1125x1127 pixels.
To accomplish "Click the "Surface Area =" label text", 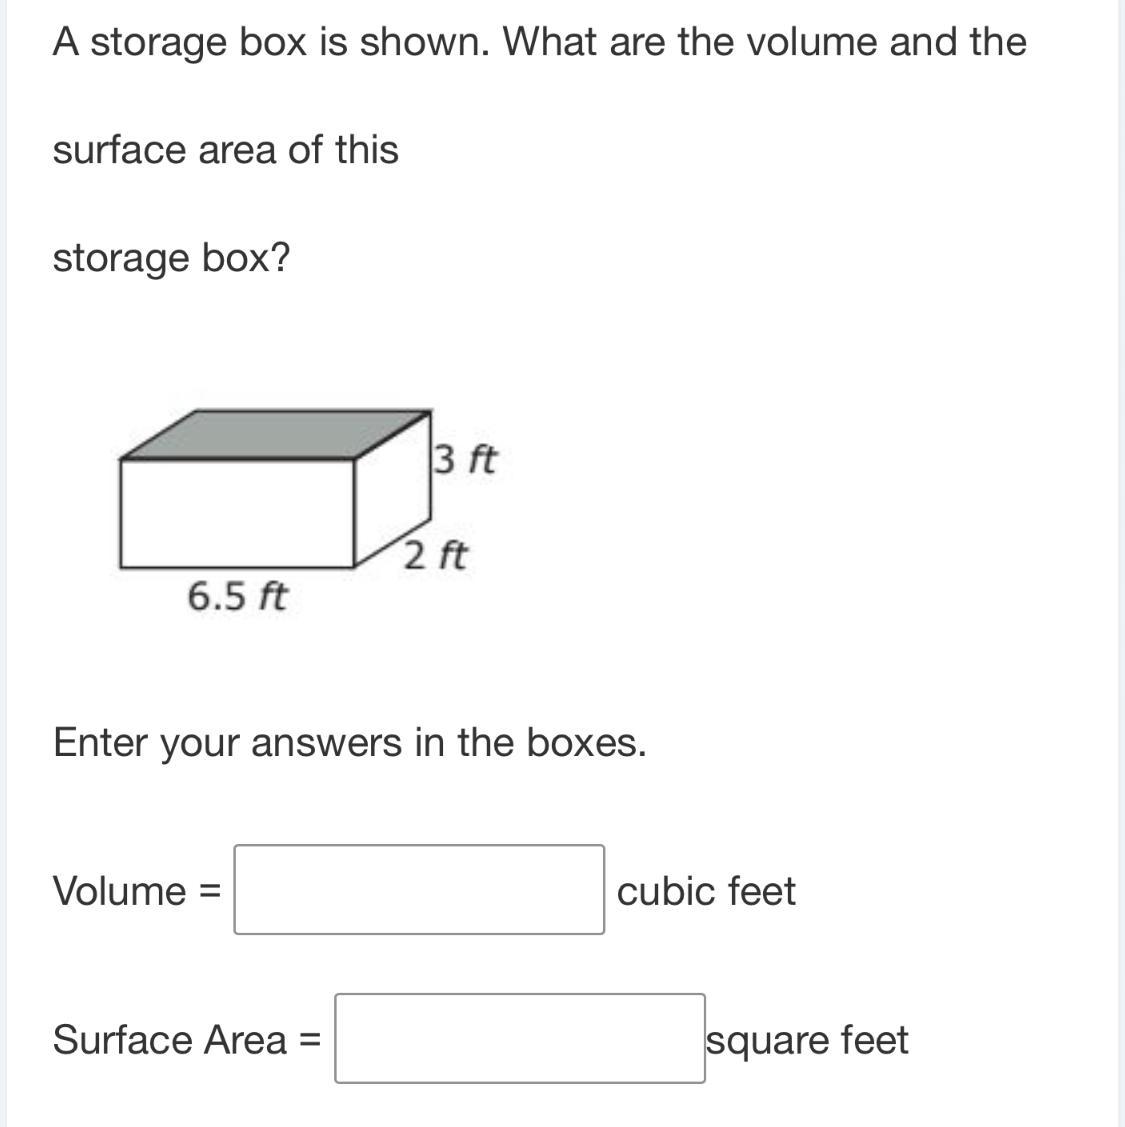I will 186,1039.
